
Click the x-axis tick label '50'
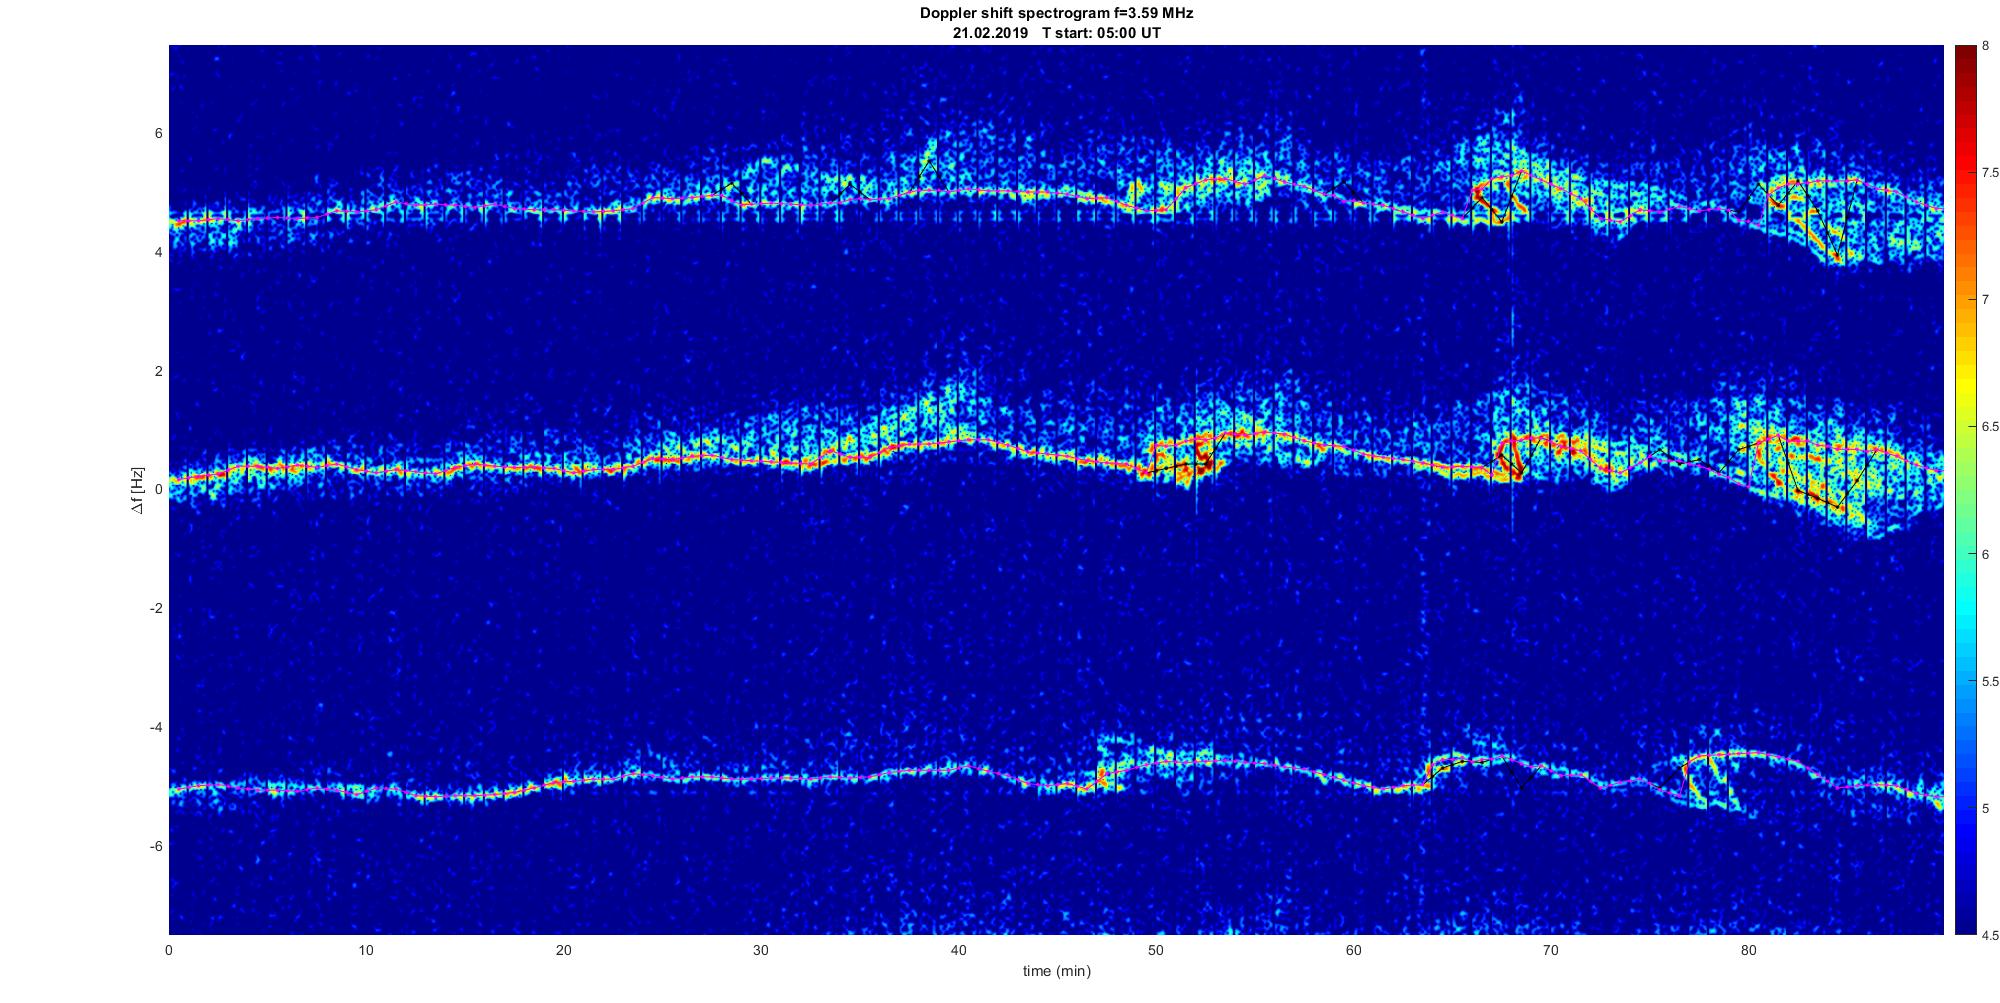[x=1156, y=950]
